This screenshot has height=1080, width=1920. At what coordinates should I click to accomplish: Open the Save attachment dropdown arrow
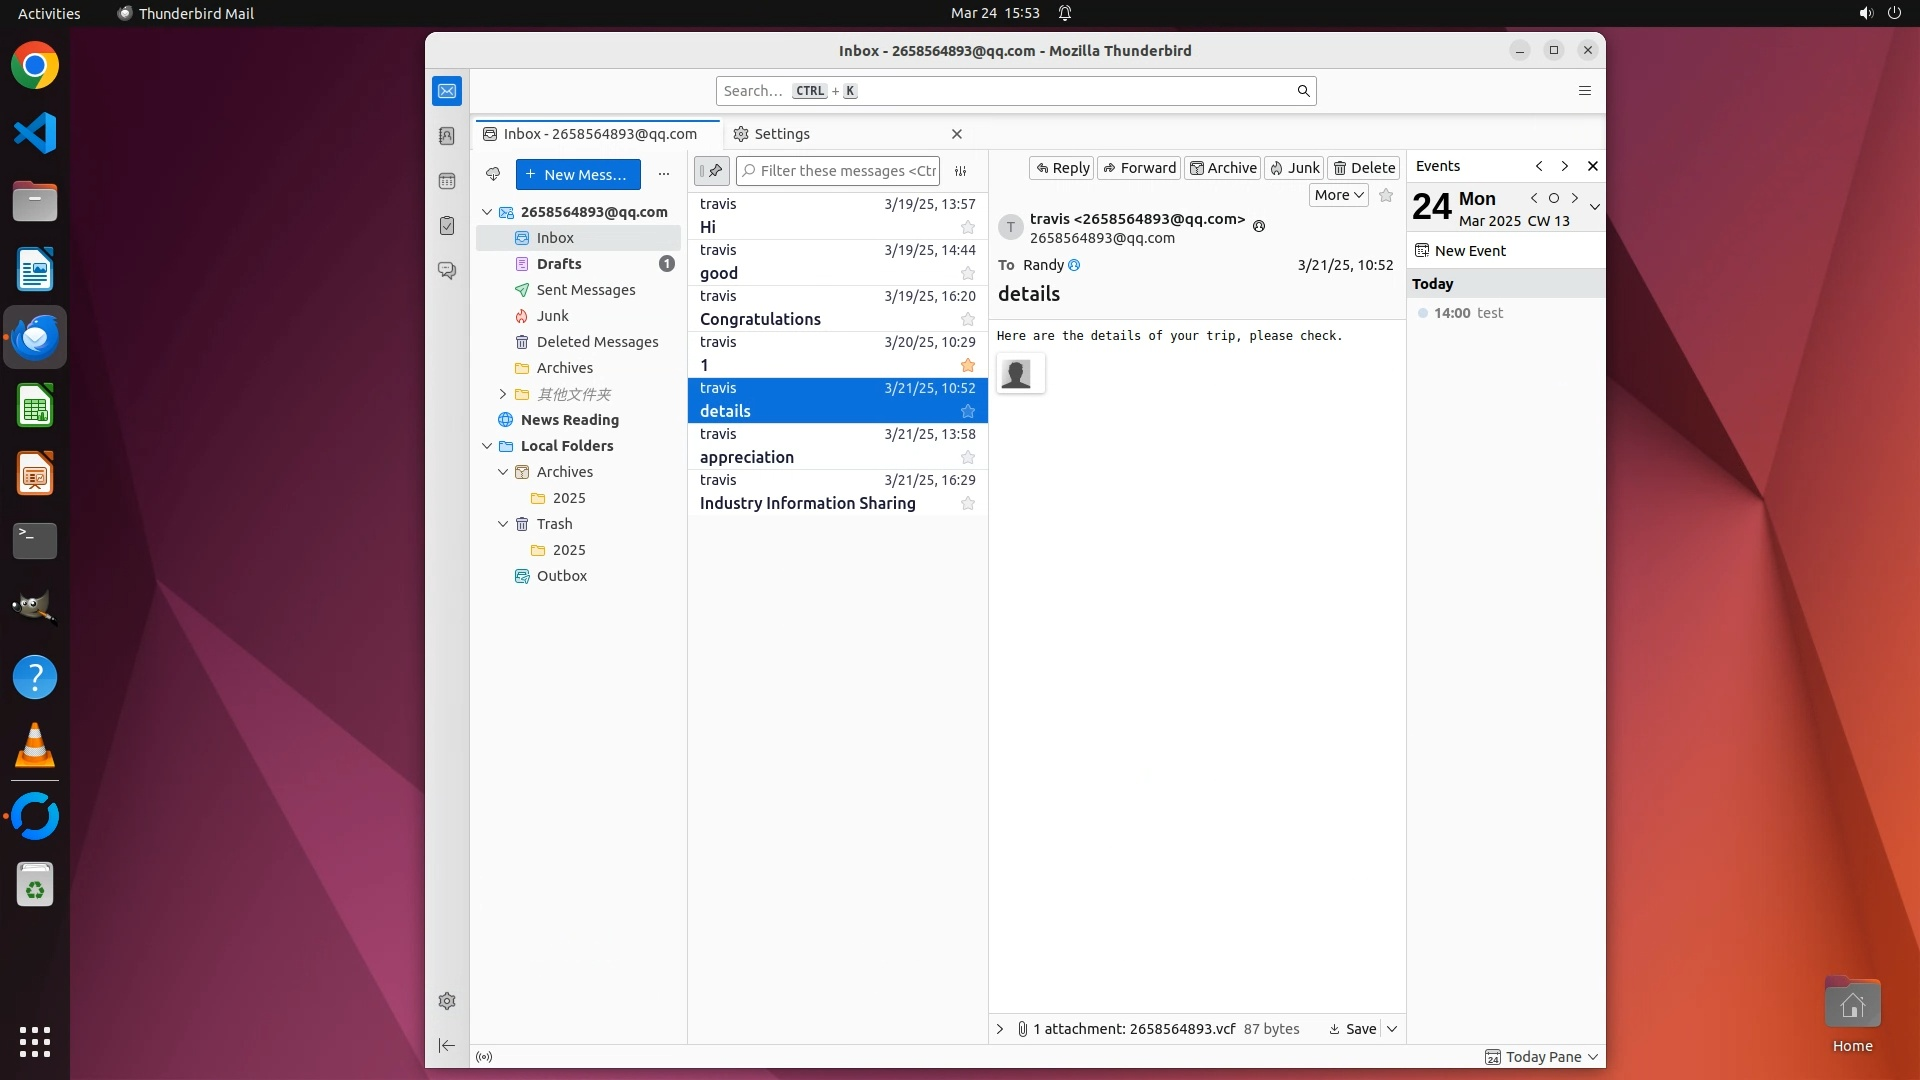(x=1391, y=1029)
